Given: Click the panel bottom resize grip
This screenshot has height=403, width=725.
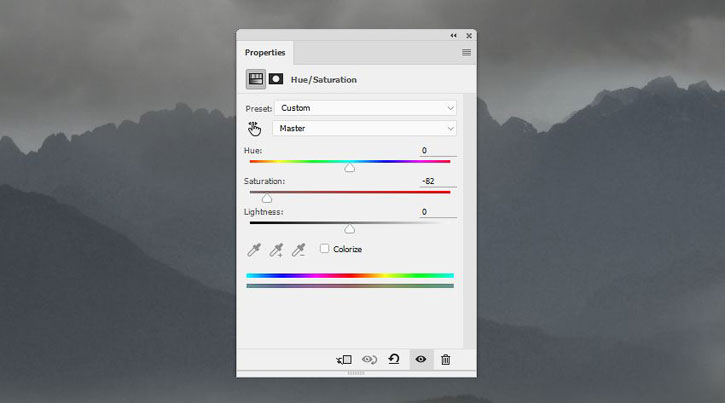Looking at the screenshot, I should click(x=356, y=372).
